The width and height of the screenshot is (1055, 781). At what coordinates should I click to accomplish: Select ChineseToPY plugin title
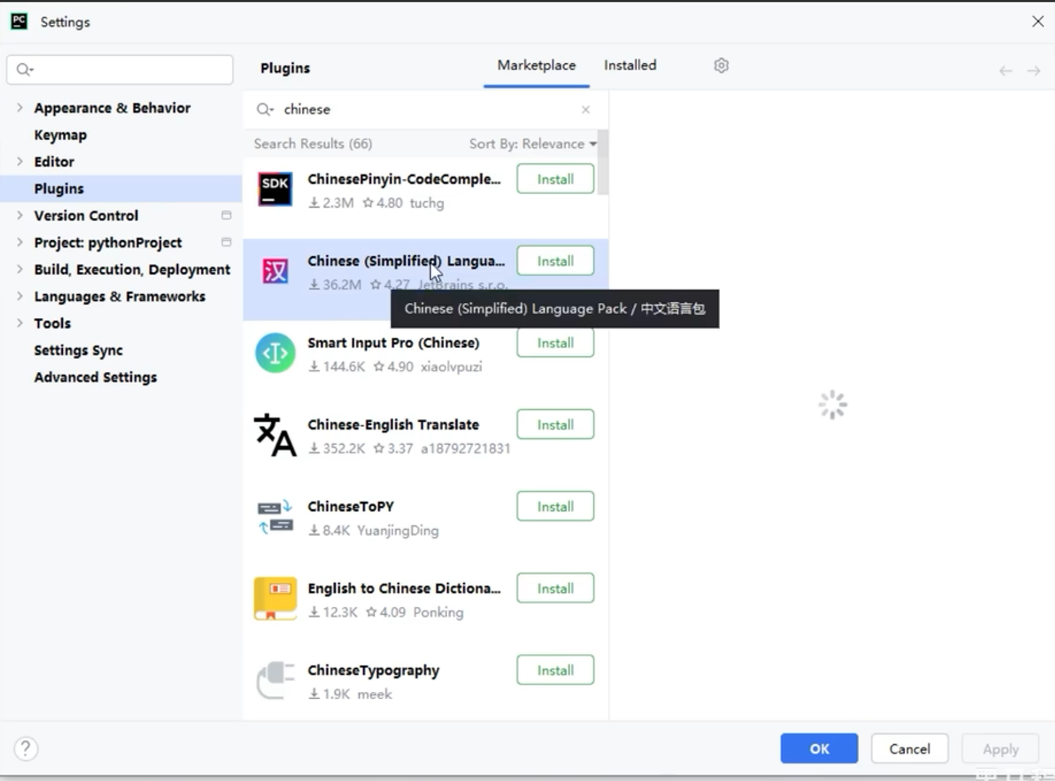click(351, 507)
